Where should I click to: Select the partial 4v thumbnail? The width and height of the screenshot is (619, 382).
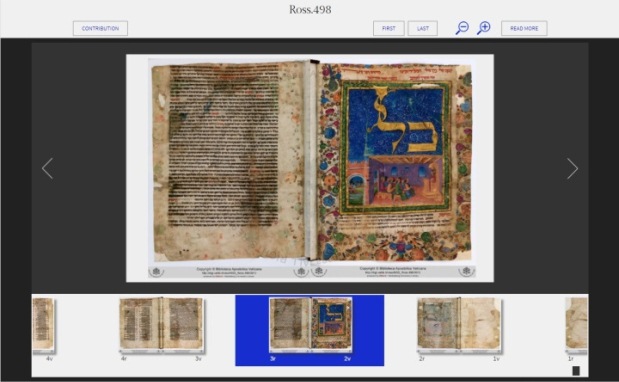pyautogui.click(x=43, y=324)
